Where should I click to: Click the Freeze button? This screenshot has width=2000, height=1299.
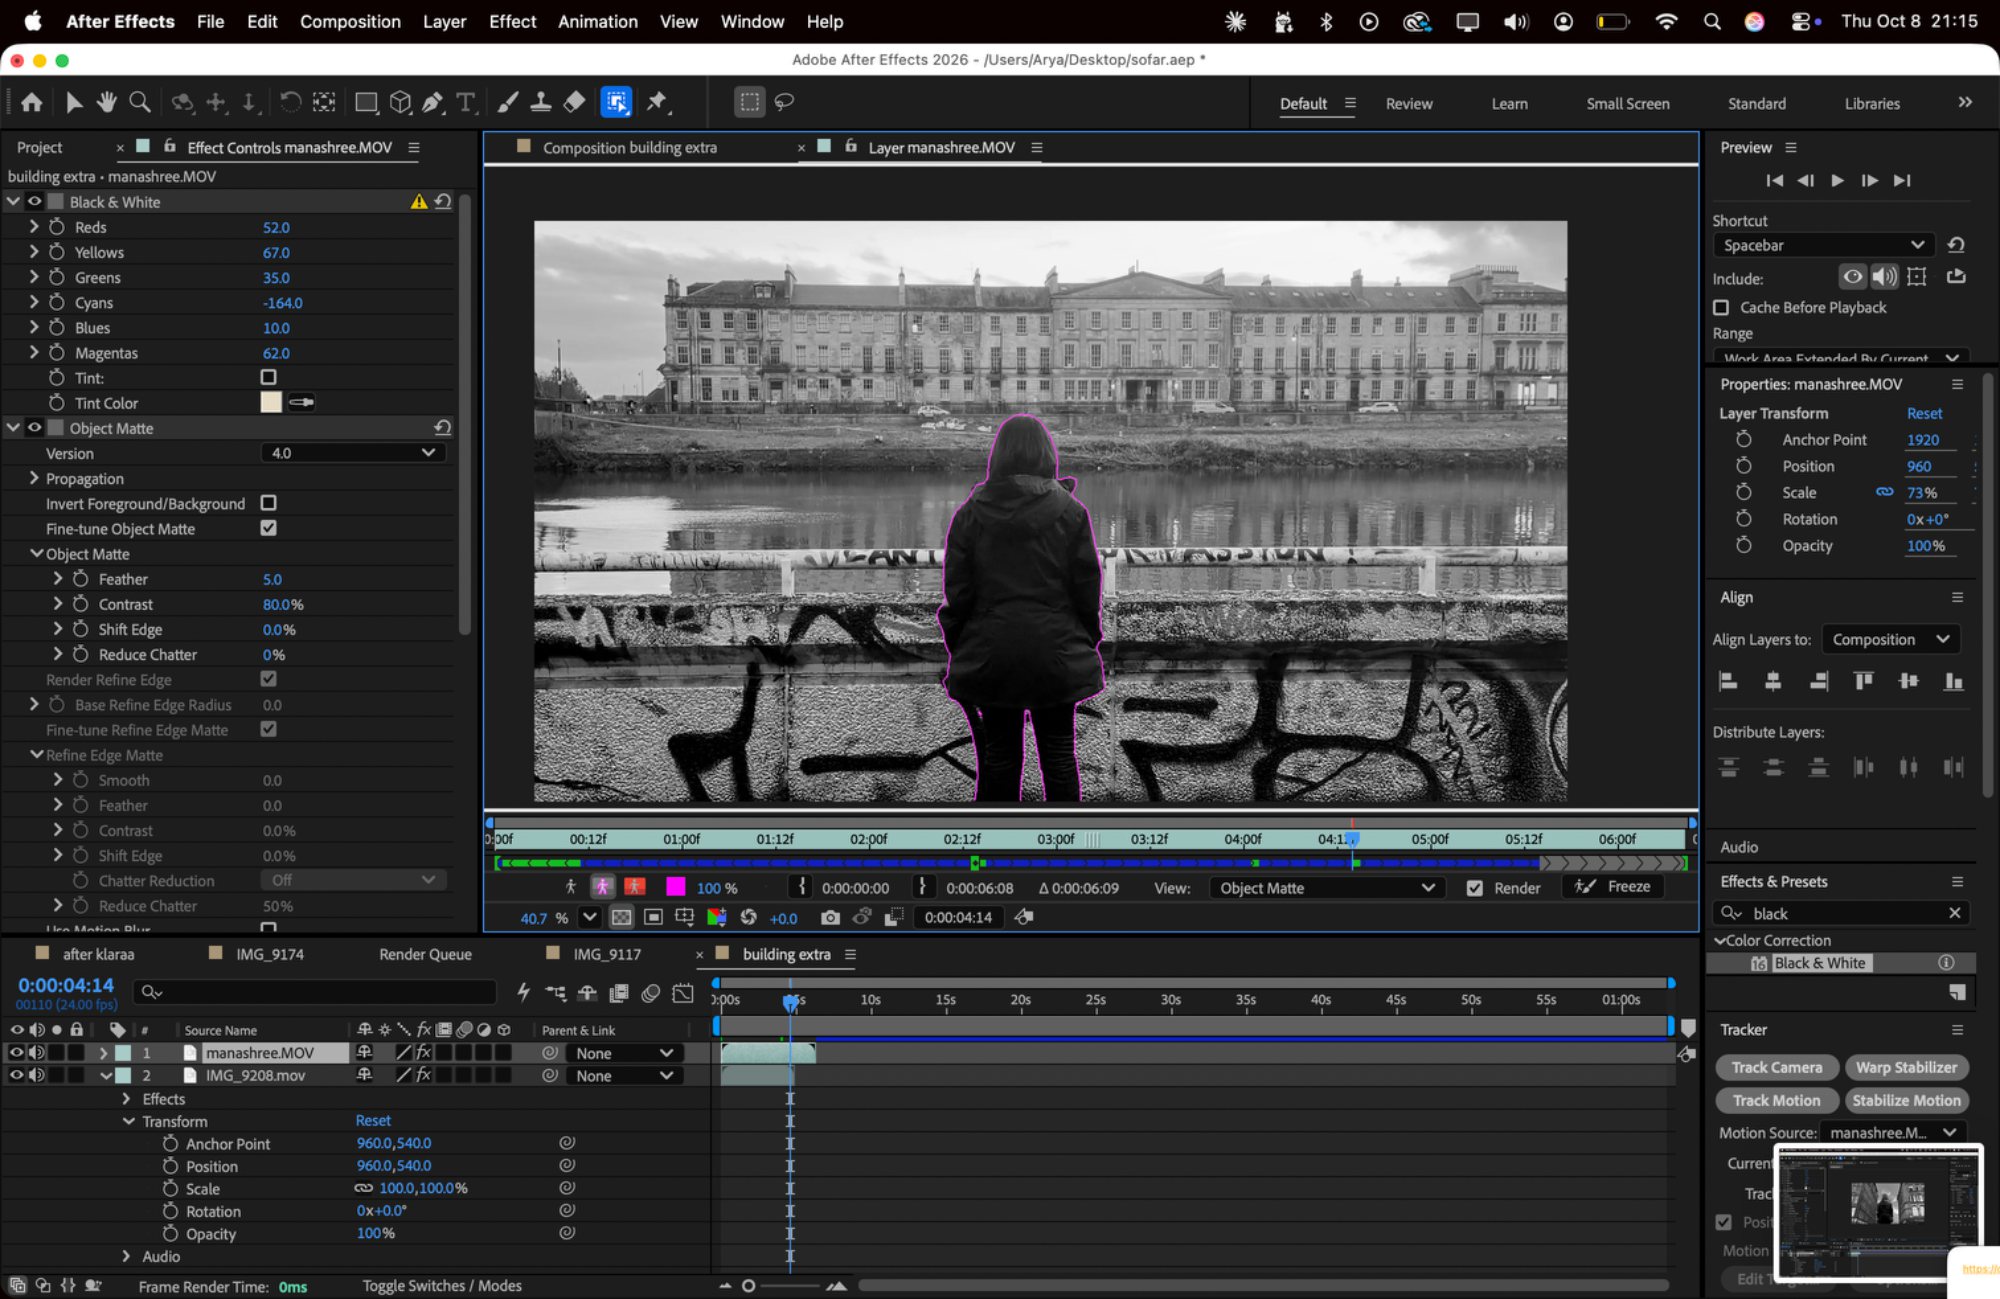(x=1613, y=887)
